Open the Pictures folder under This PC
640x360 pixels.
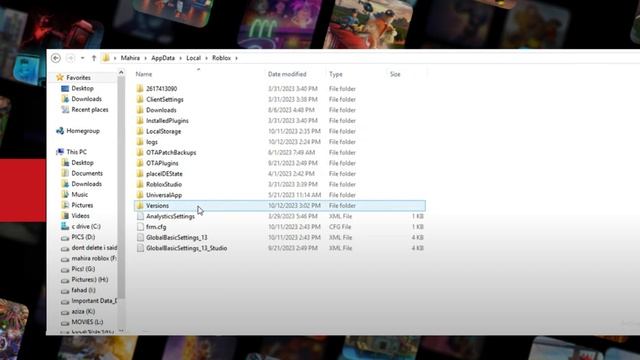[x=82, y=205]
